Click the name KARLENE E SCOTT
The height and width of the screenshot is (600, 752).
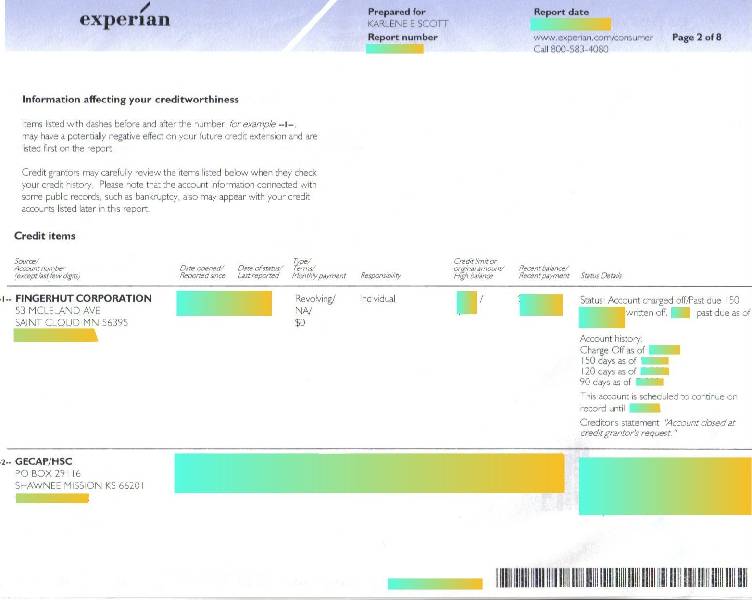tap(408, 24)
